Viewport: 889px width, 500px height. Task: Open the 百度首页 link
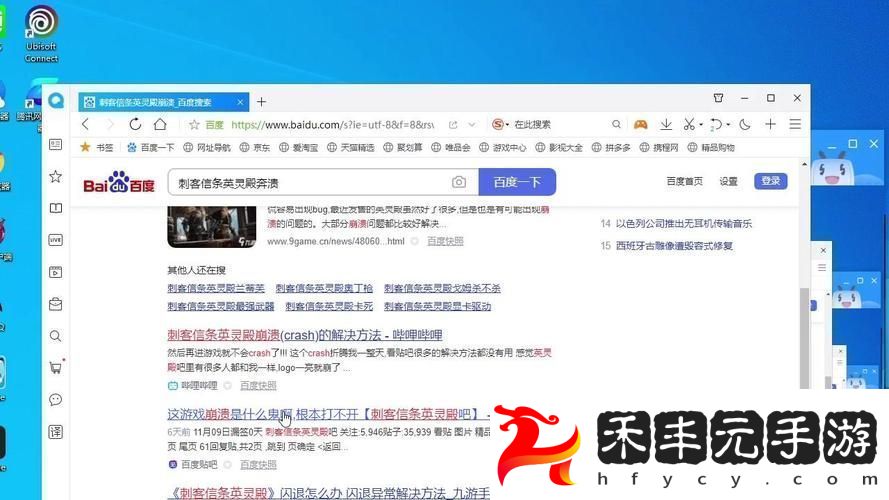(x=684, y=181)
